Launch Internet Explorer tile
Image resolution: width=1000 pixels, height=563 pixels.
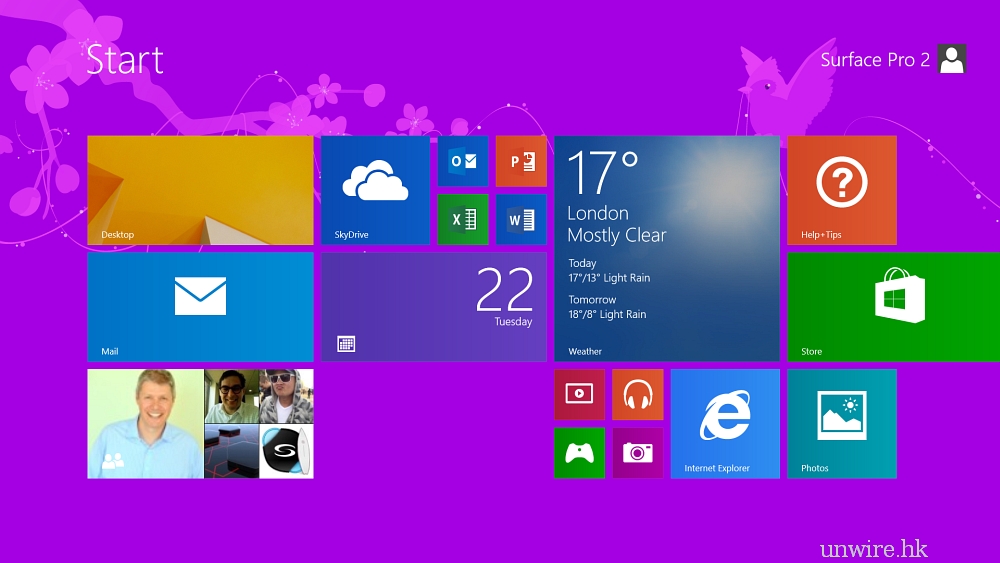pos(725,423)
